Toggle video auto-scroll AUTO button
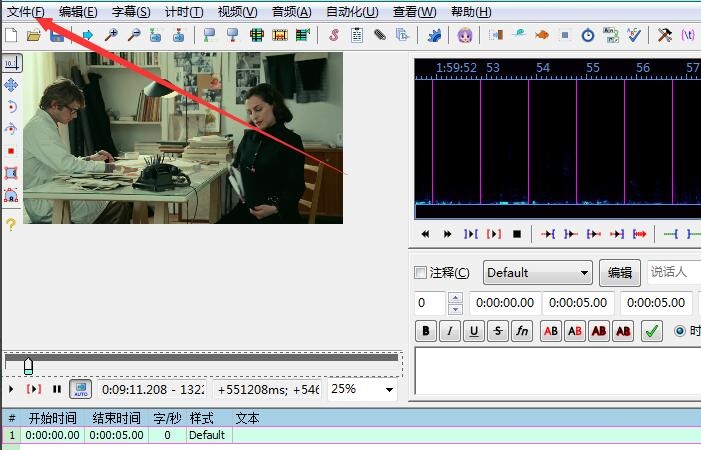Screen dimensions: 701x450 point(80,389)
